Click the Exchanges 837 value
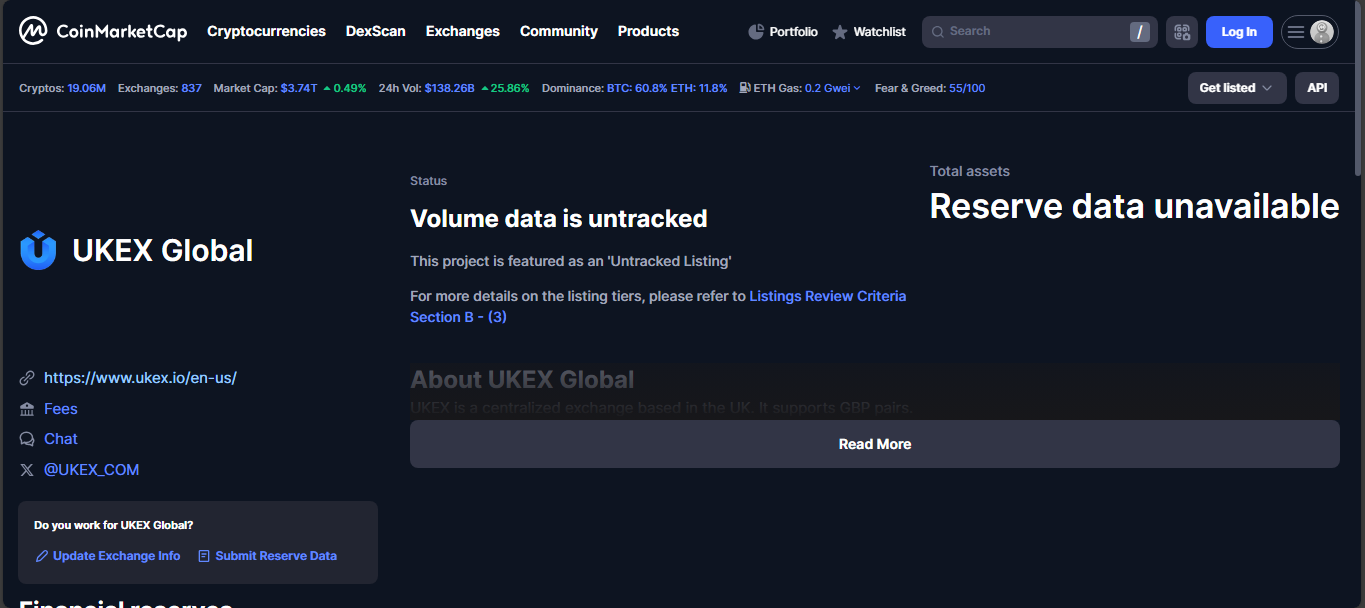Viewport: 1365px width, 608px height. pos(192,88)
